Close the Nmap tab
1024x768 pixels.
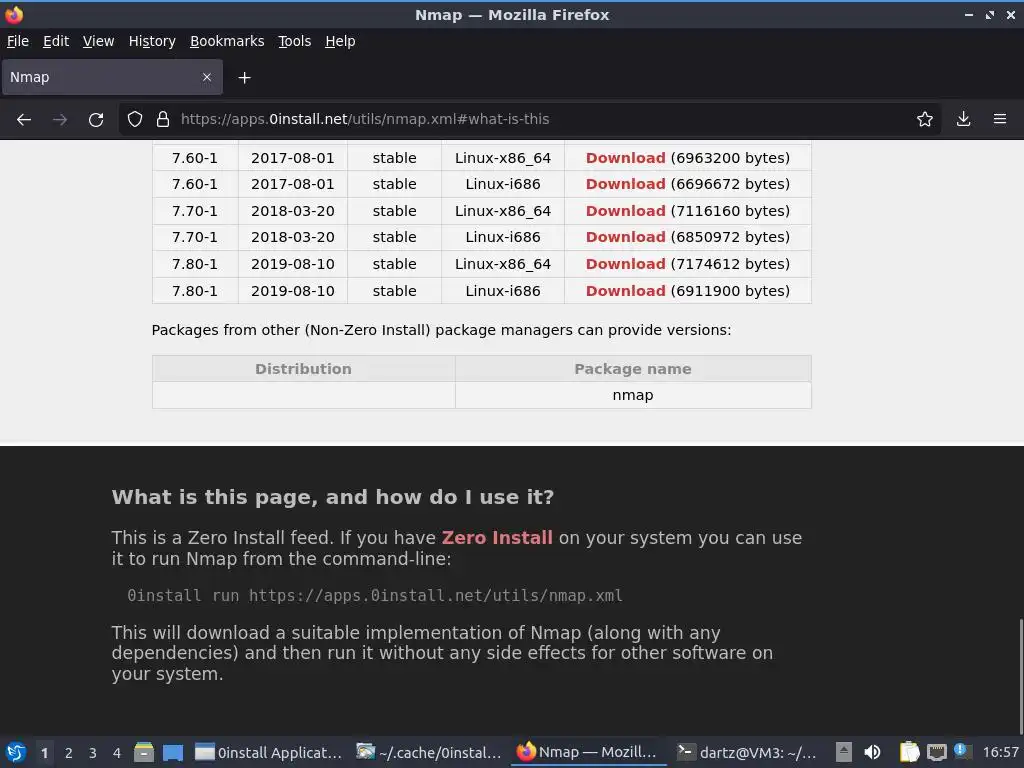[x=207, y=77]
